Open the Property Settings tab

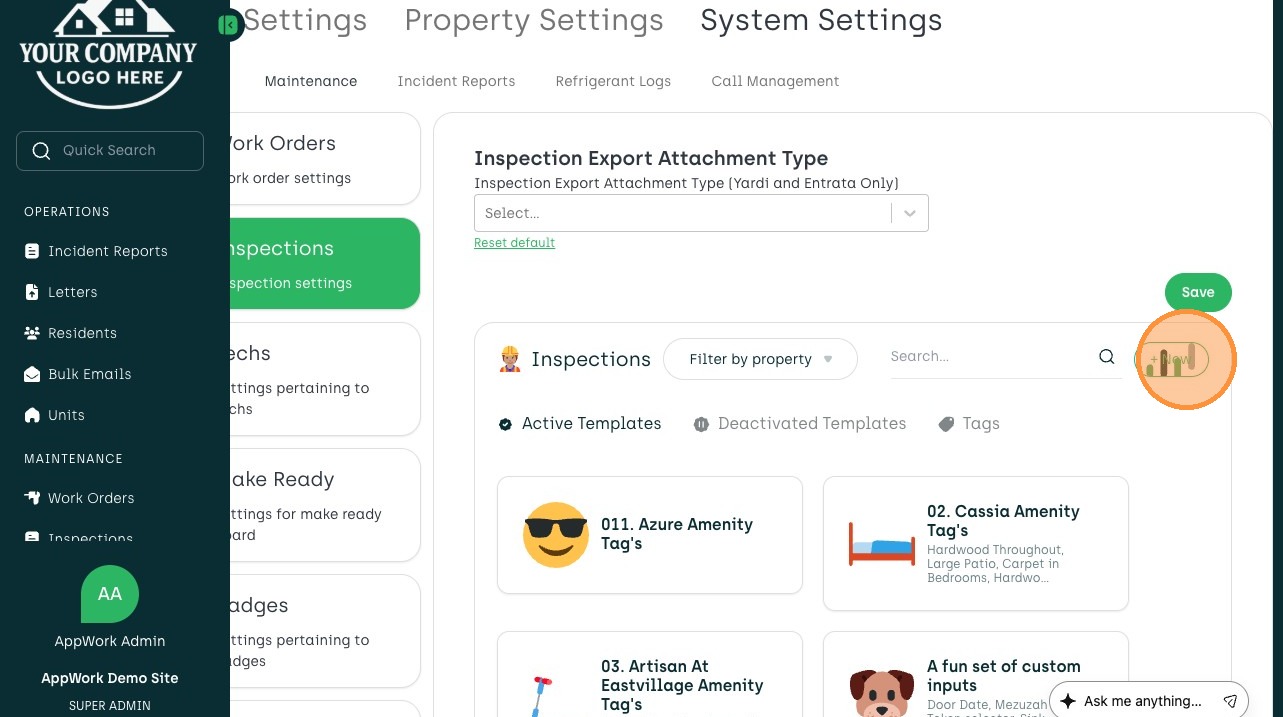coord(534,20)
